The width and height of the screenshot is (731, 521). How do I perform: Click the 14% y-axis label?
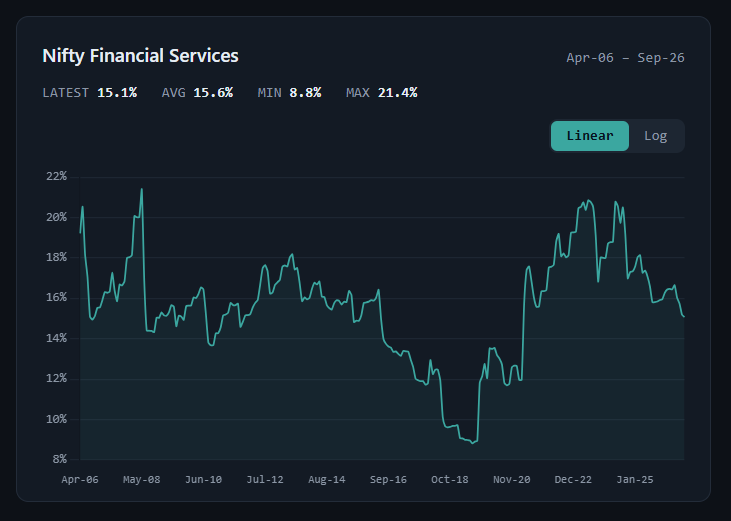tap(56, 338)
